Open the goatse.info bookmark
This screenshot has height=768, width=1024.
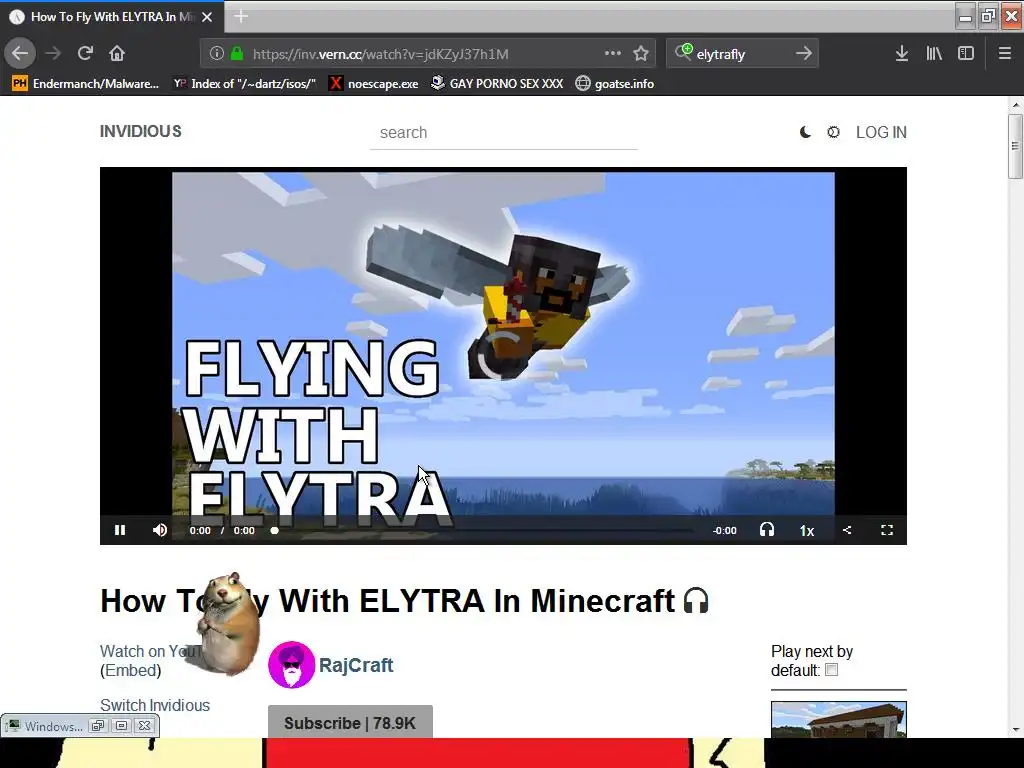point(615,84)
